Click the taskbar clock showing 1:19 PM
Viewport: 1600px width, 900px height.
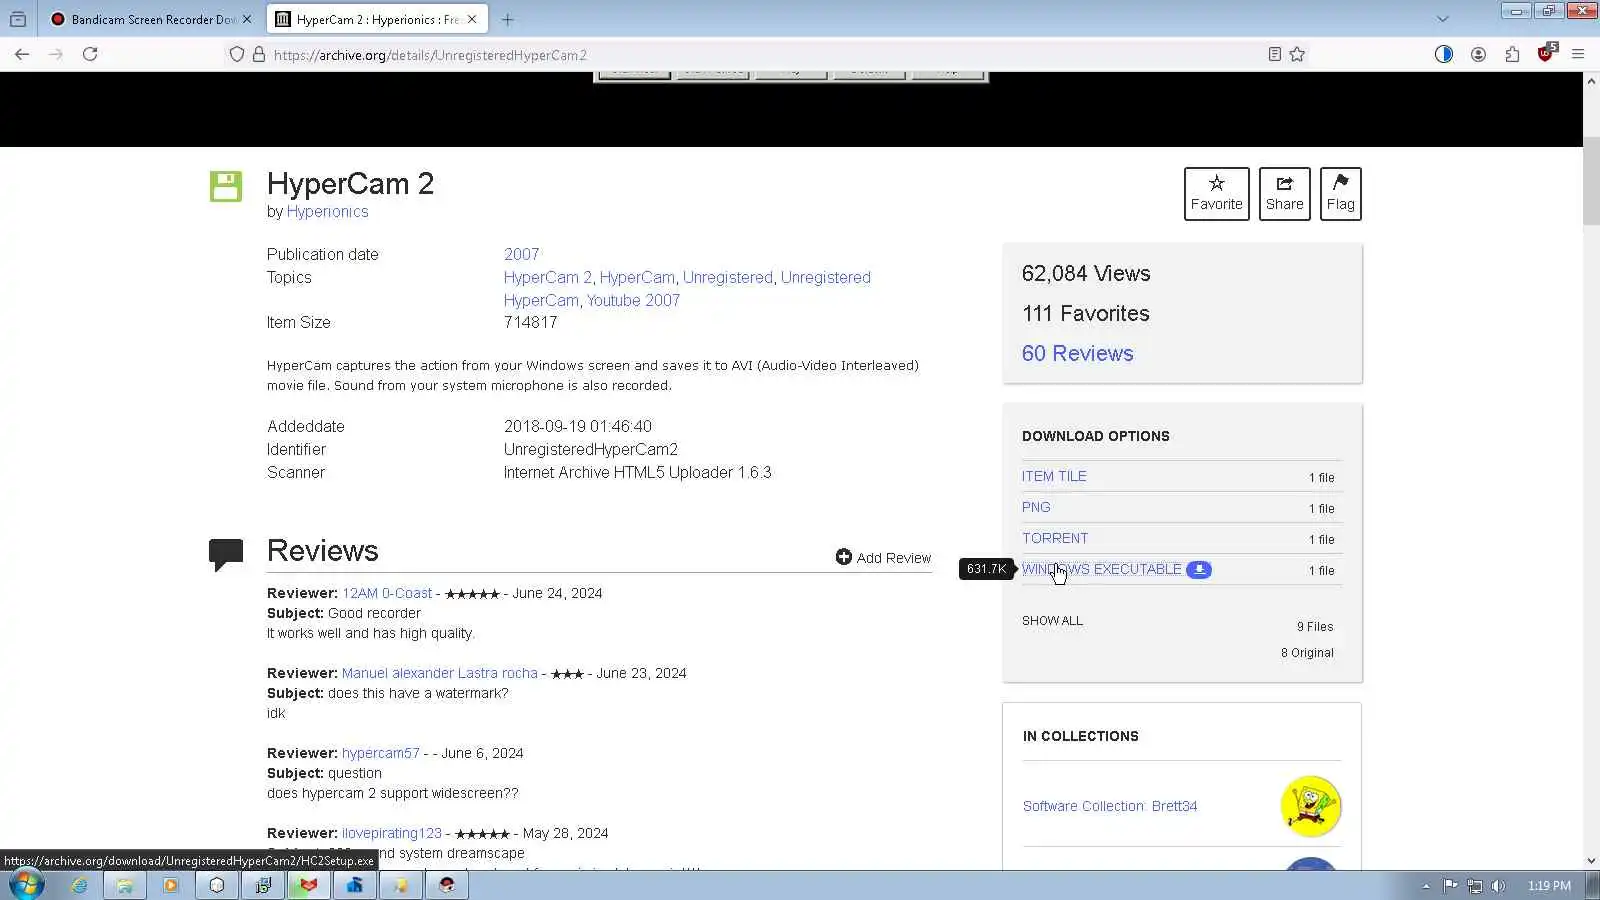point(1549,886)
